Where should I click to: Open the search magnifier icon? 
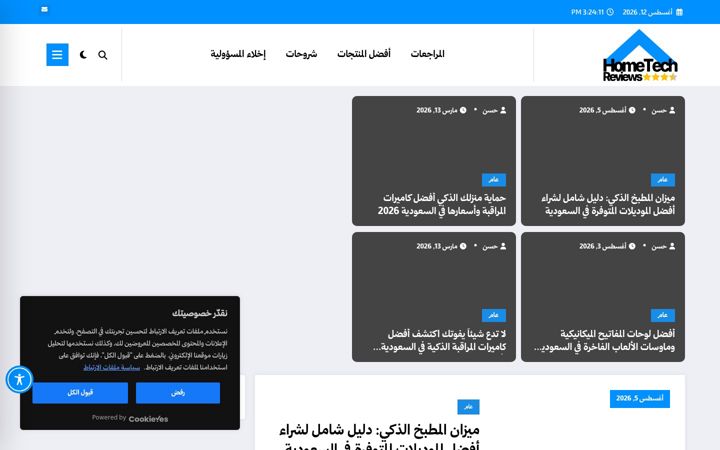coord(102,55)
